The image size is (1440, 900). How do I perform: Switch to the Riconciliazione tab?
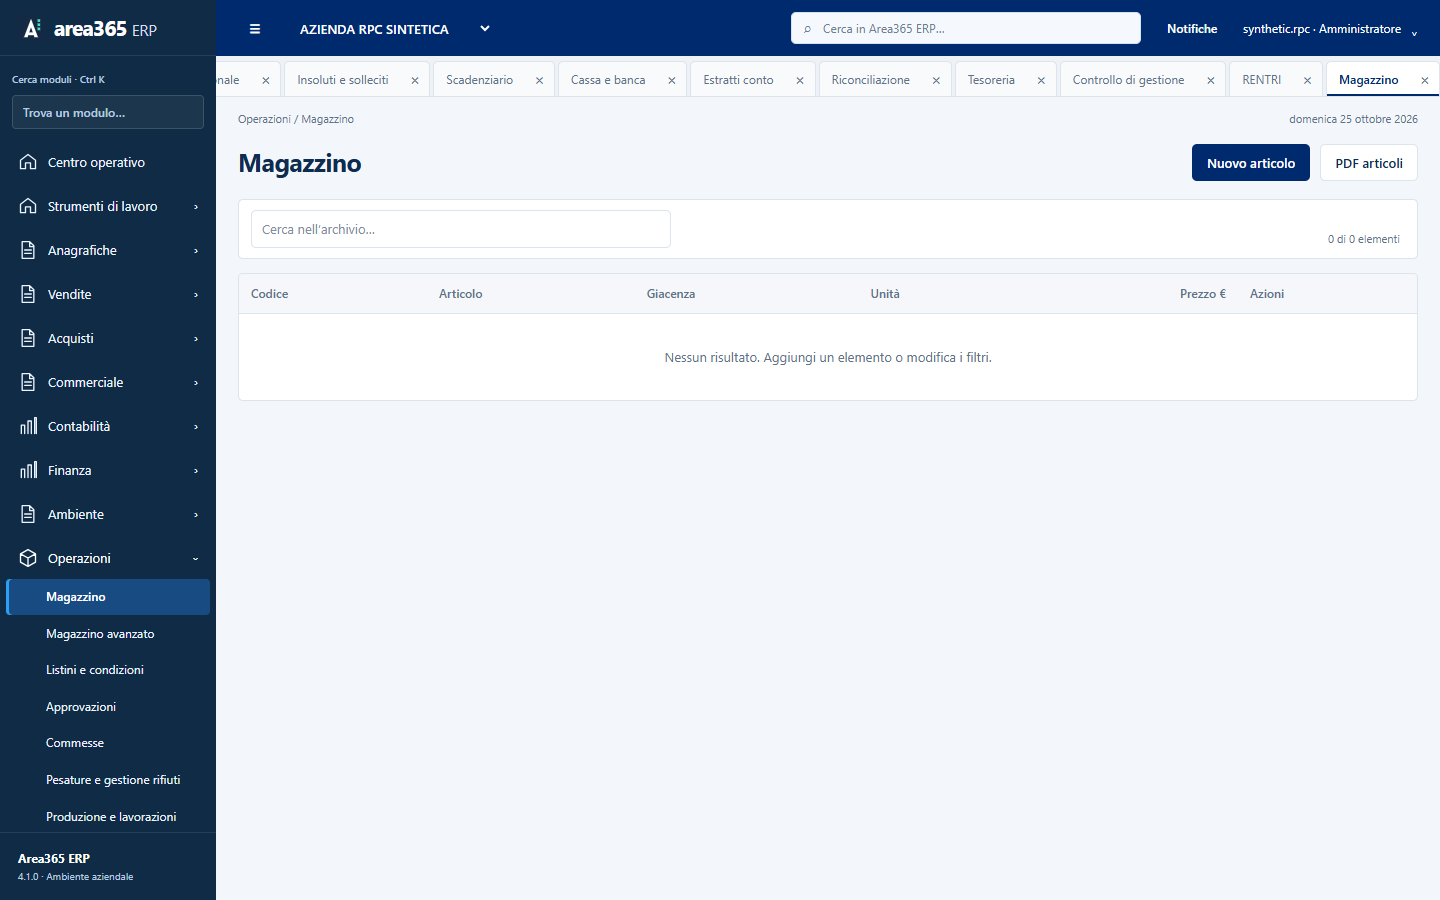tap(871, 80)
